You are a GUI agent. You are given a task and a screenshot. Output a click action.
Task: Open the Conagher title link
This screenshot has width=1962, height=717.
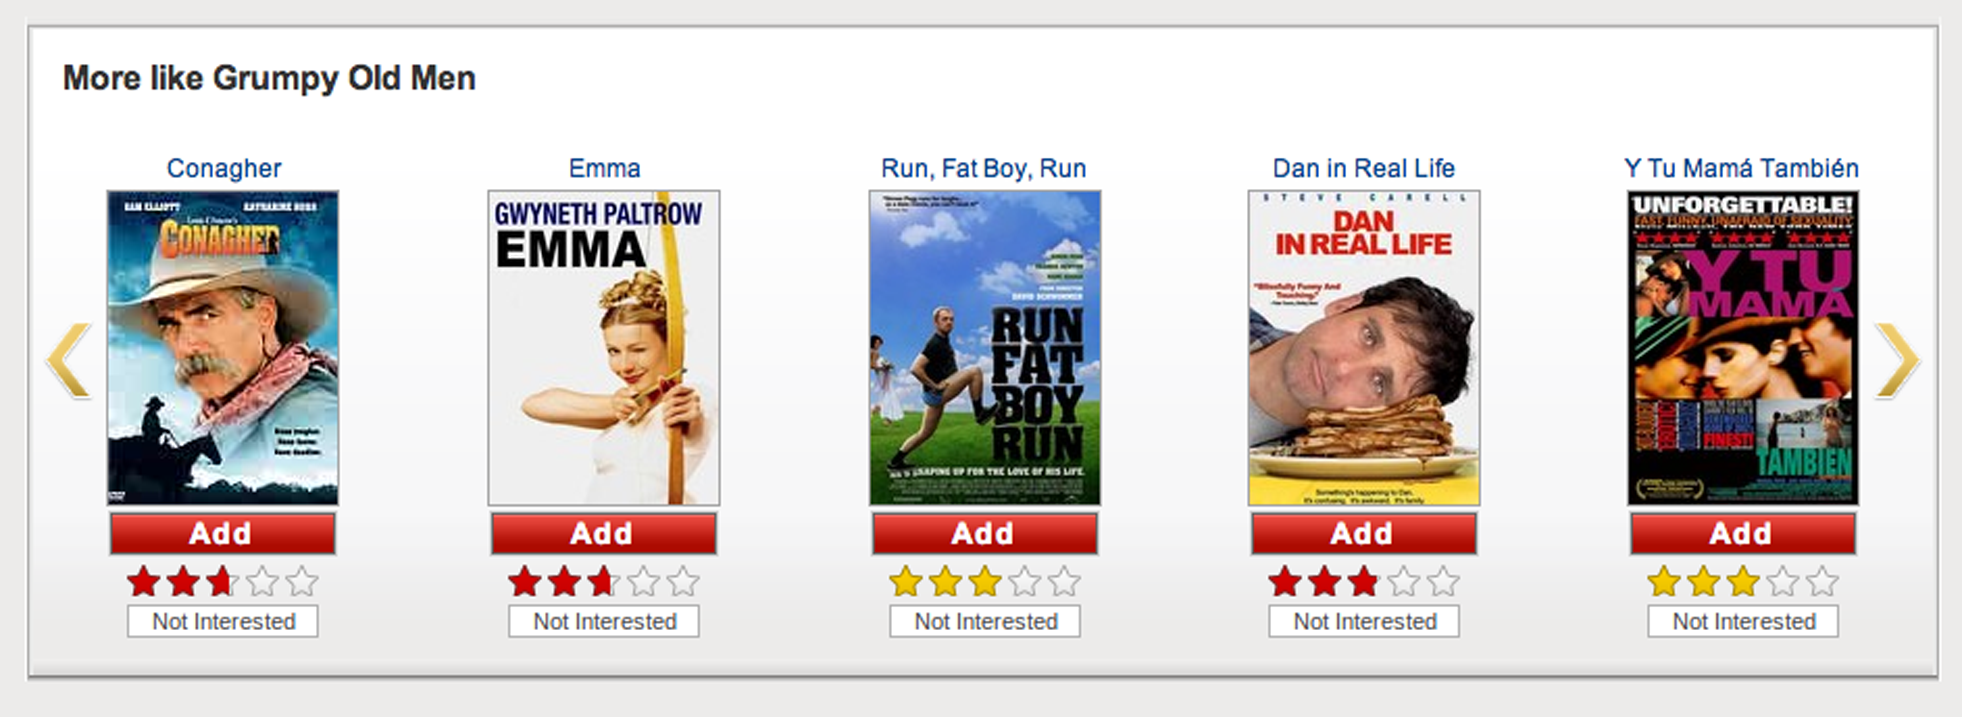click(x=223, y=168)
